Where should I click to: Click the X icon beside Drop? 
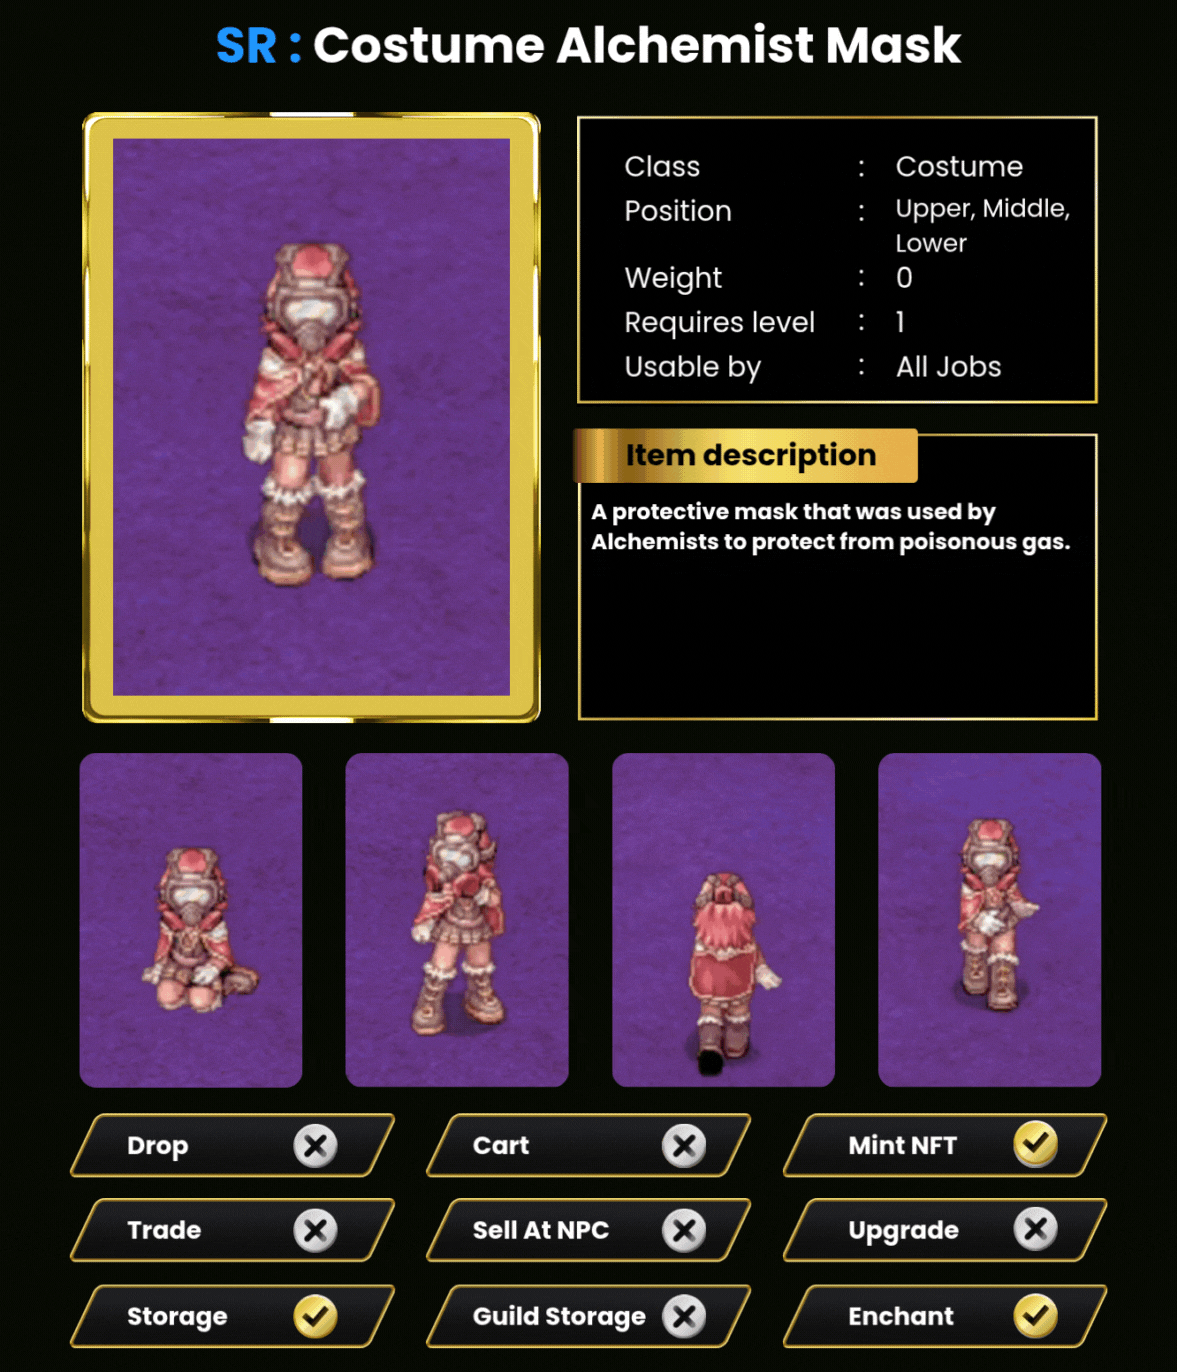315,1145
